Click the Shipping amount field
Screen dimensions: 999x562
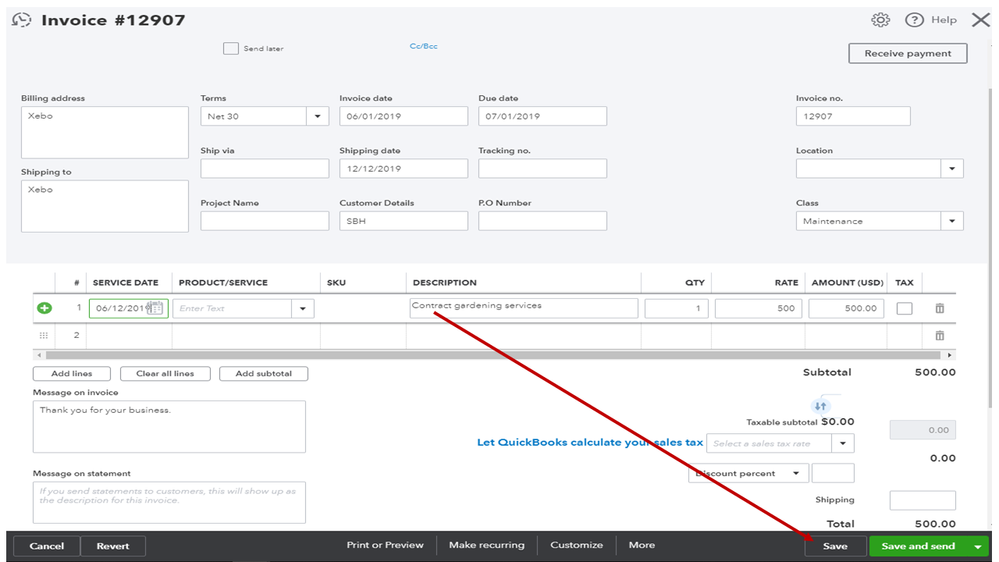pyautogui.click(x=922, y=500)
